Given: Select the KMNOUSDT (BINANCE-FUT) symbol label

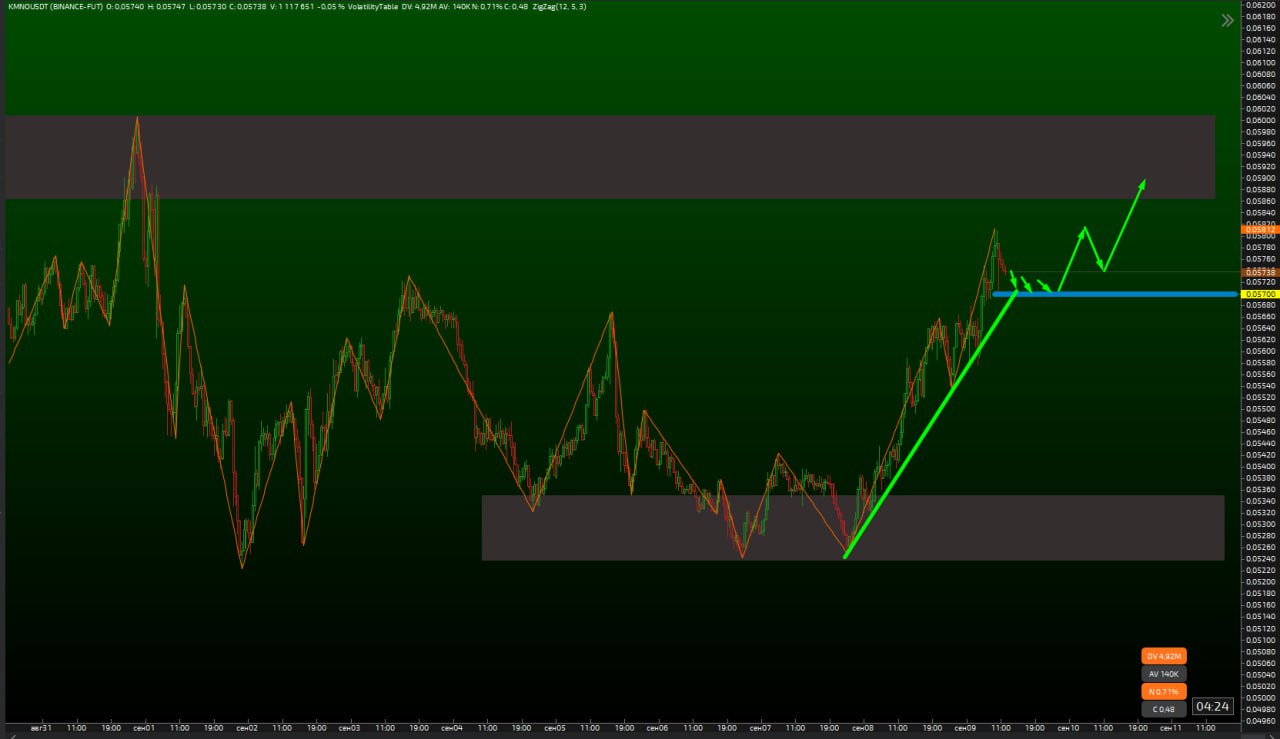Looking at the screenshot, I should [x=55, y=7].
